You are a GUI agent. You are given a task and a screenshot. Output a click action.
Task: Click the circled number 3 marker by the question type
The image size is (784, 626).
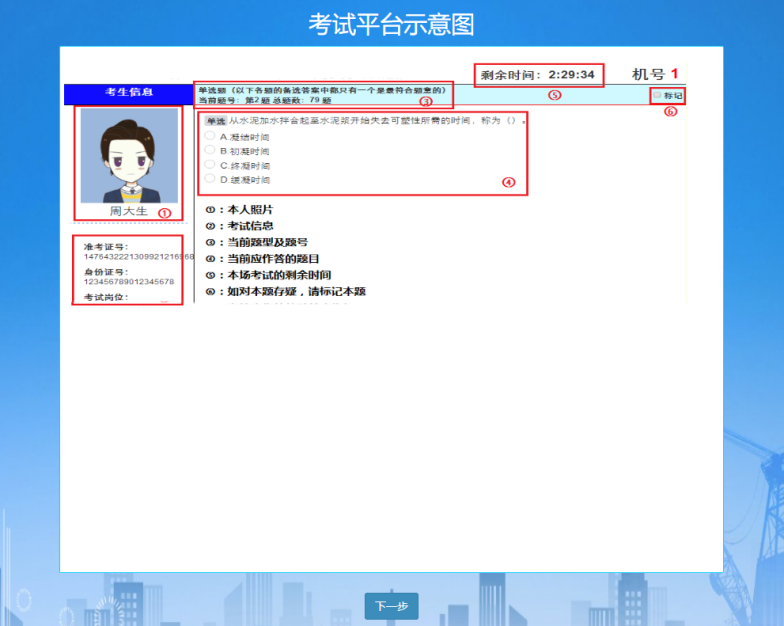pos(425,102)
